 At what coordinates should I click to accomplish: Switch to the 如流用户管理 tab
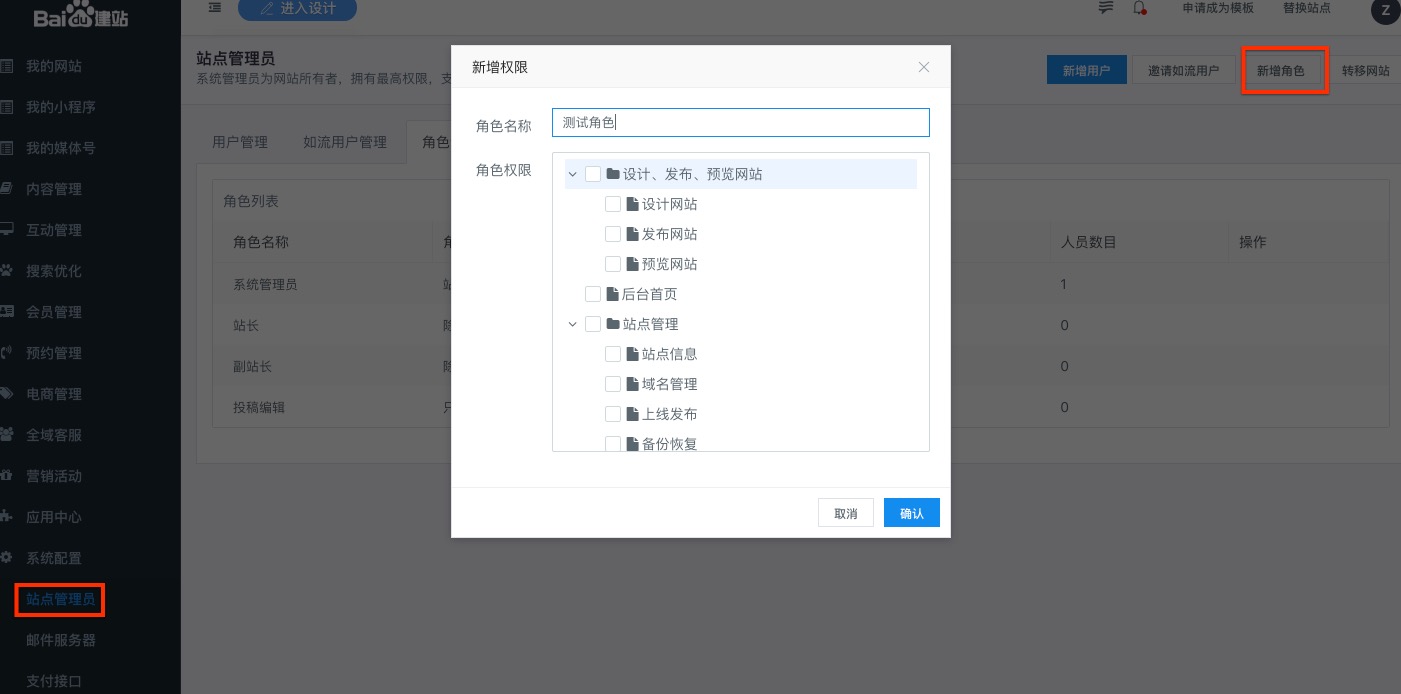[345, 142]
